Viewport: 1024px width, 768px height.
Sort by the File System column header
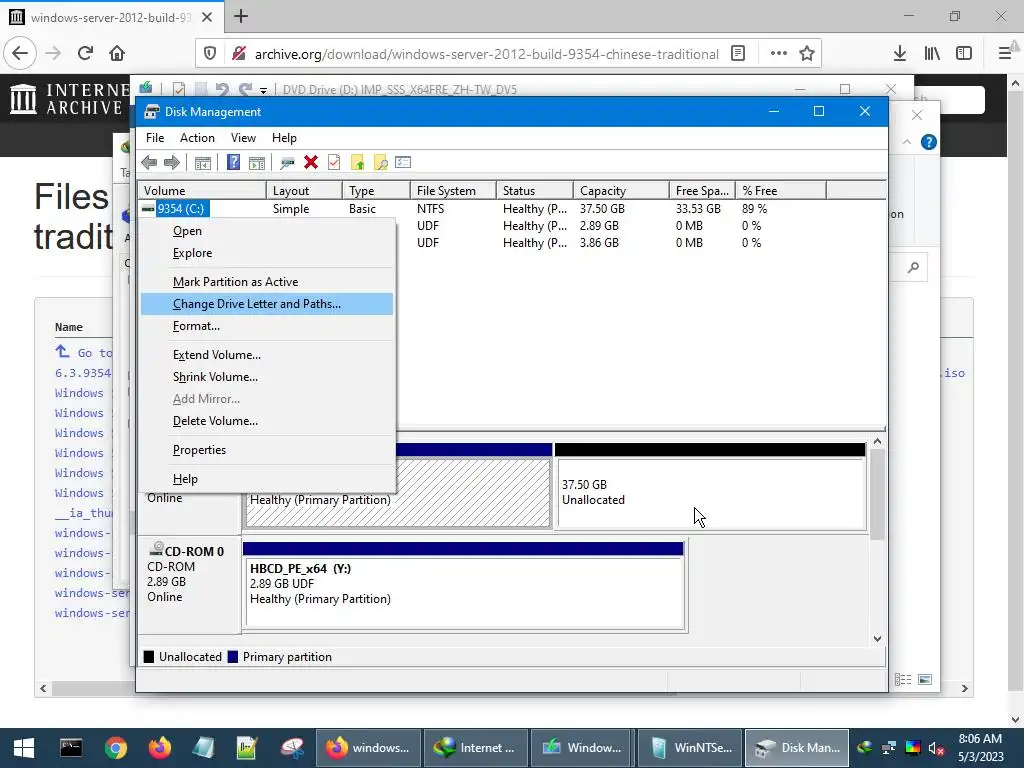point(453,191)
